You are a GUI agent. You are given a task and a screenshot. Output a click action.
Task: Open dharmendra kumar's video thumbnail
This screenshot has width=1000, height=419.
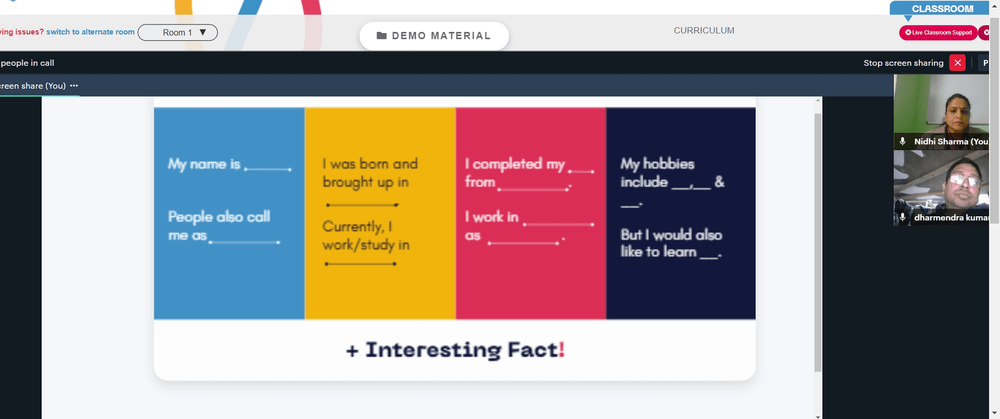pos(941,187)
